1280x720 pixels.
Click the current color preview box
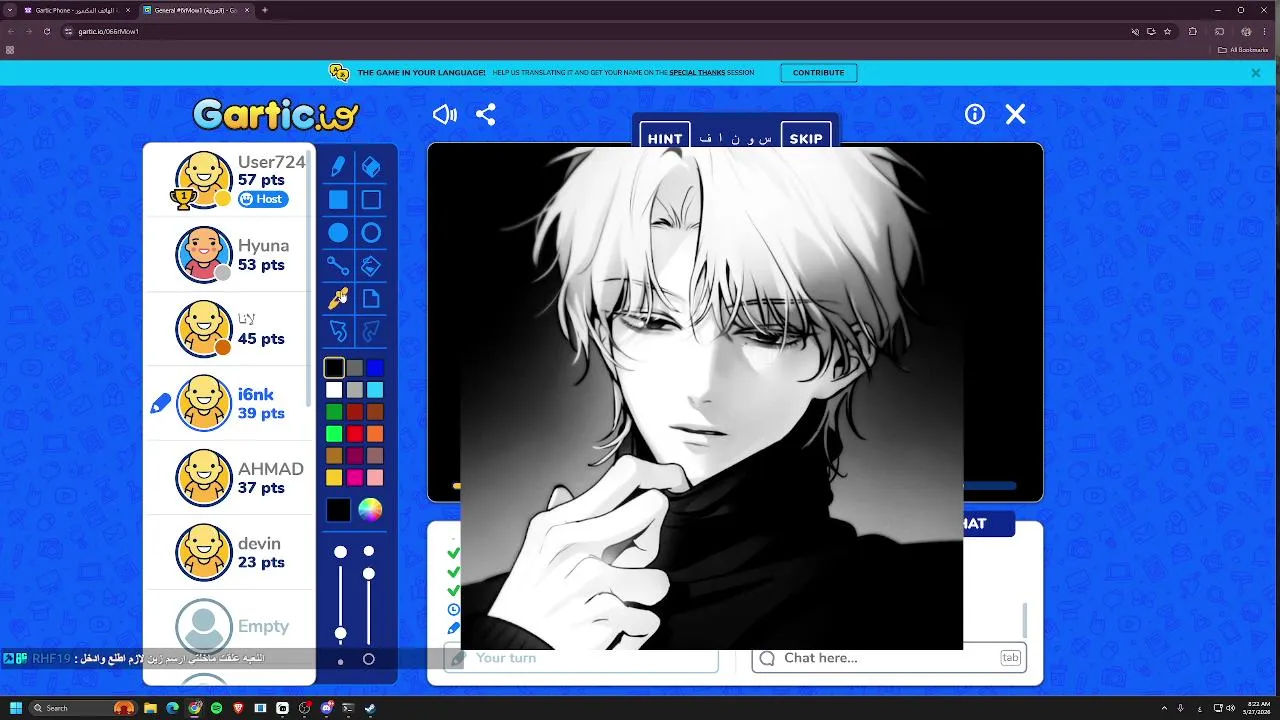[338, 510]
